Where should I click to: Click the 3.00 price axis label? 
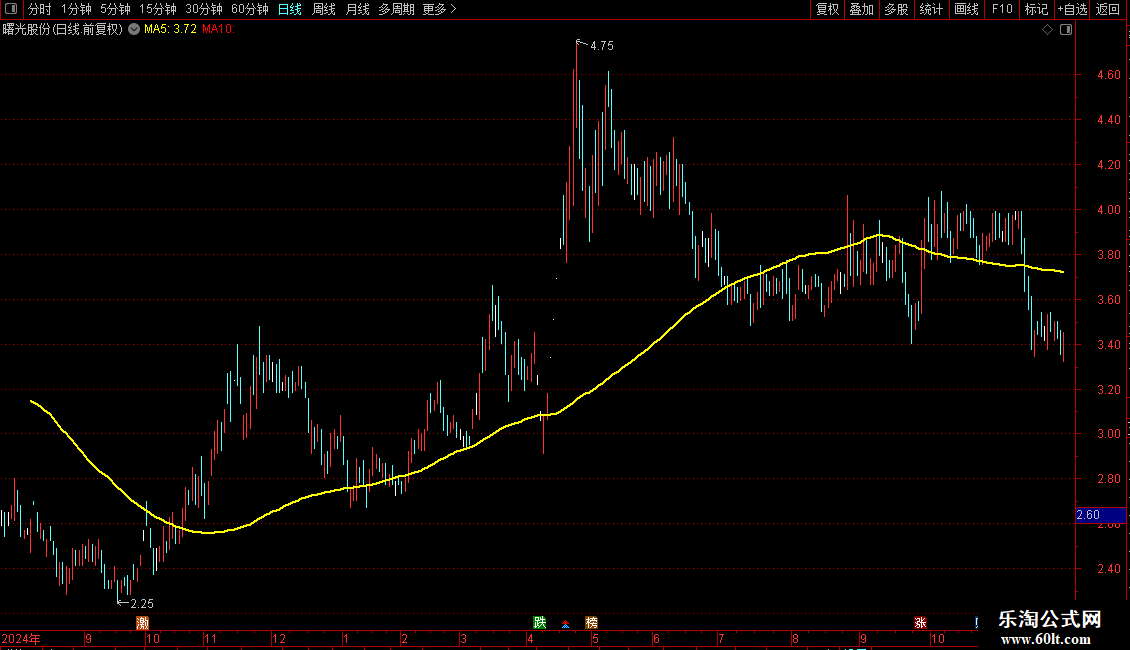coord(1108,435)
